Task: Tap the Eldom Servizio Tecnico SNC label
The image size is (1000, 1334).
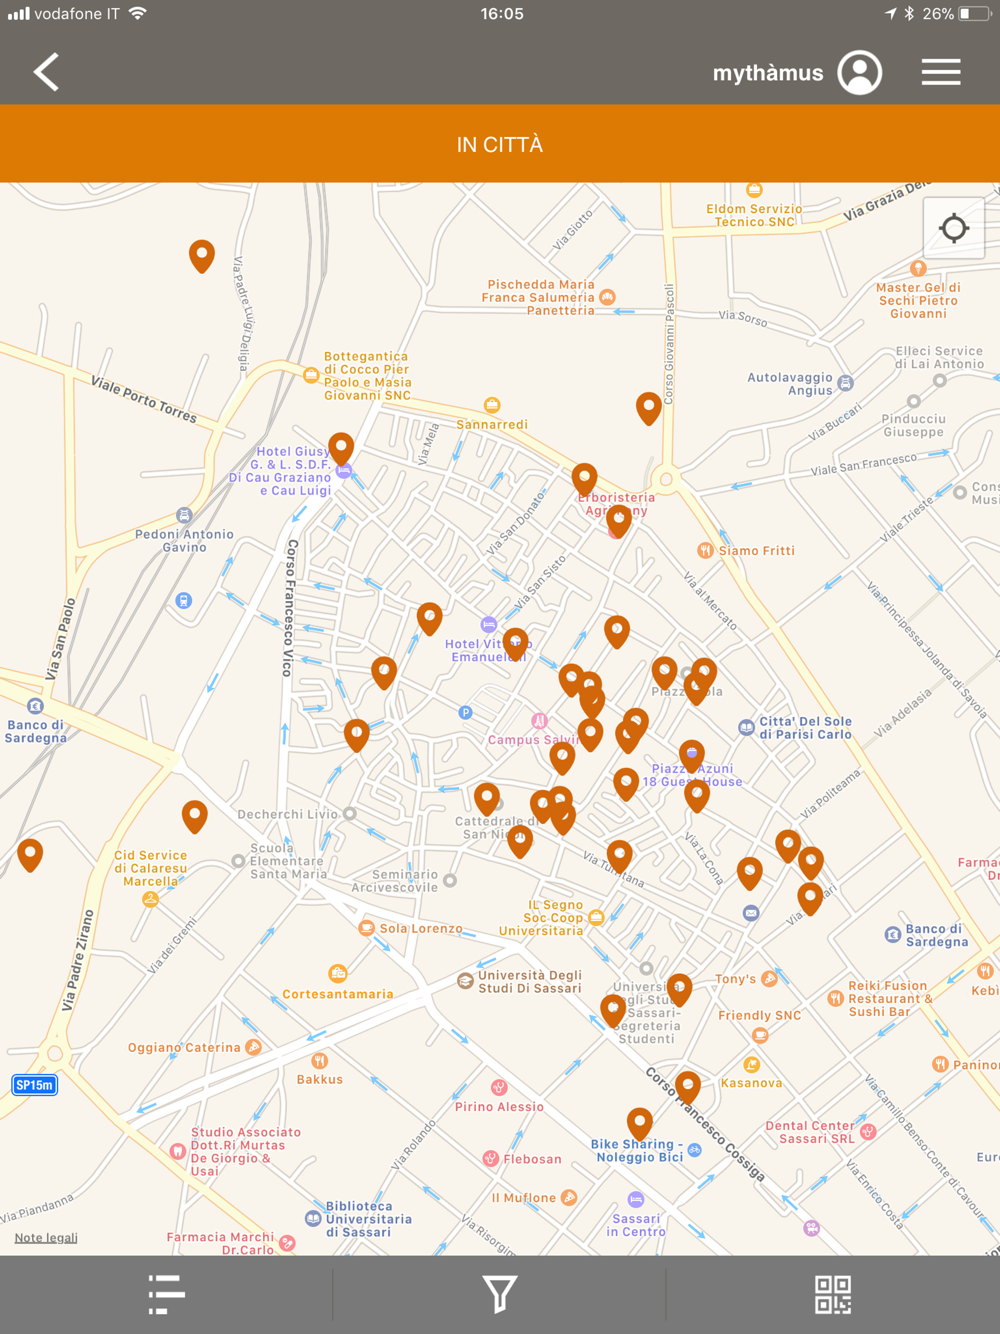Action: 754,215
